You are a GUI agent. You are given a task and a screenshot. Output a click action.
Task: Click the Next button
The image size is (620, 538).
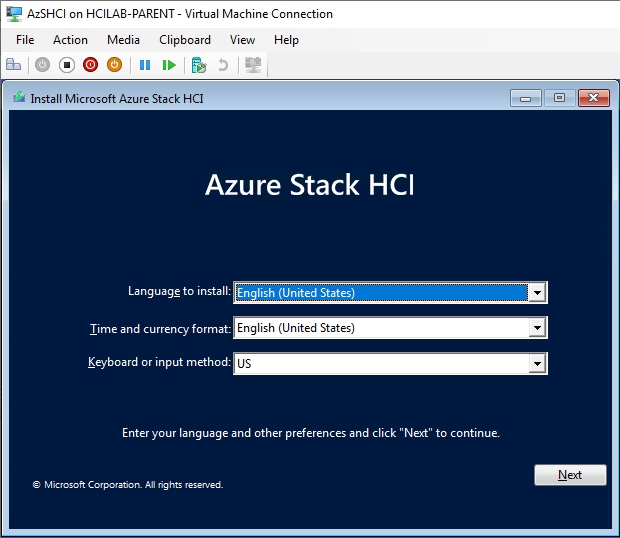click(570, 475)
